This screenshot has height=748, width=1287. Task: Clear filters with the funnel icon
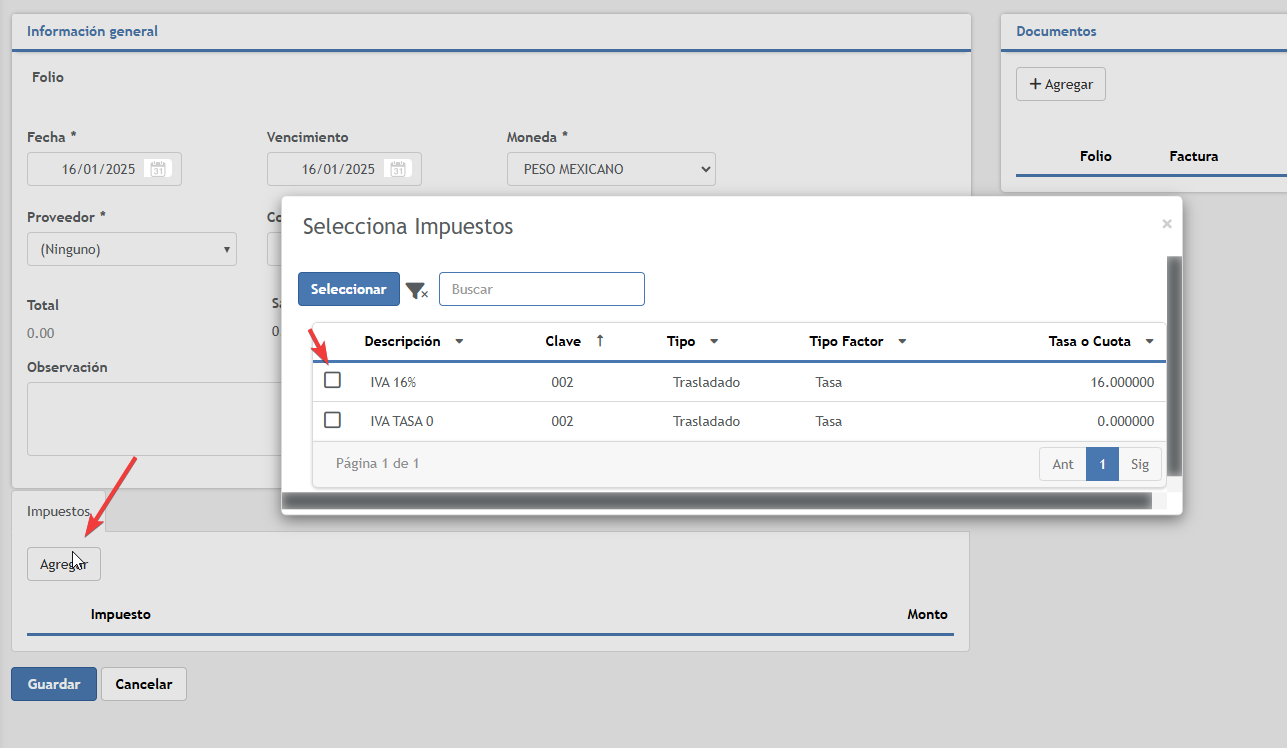(x=417, y=290)
